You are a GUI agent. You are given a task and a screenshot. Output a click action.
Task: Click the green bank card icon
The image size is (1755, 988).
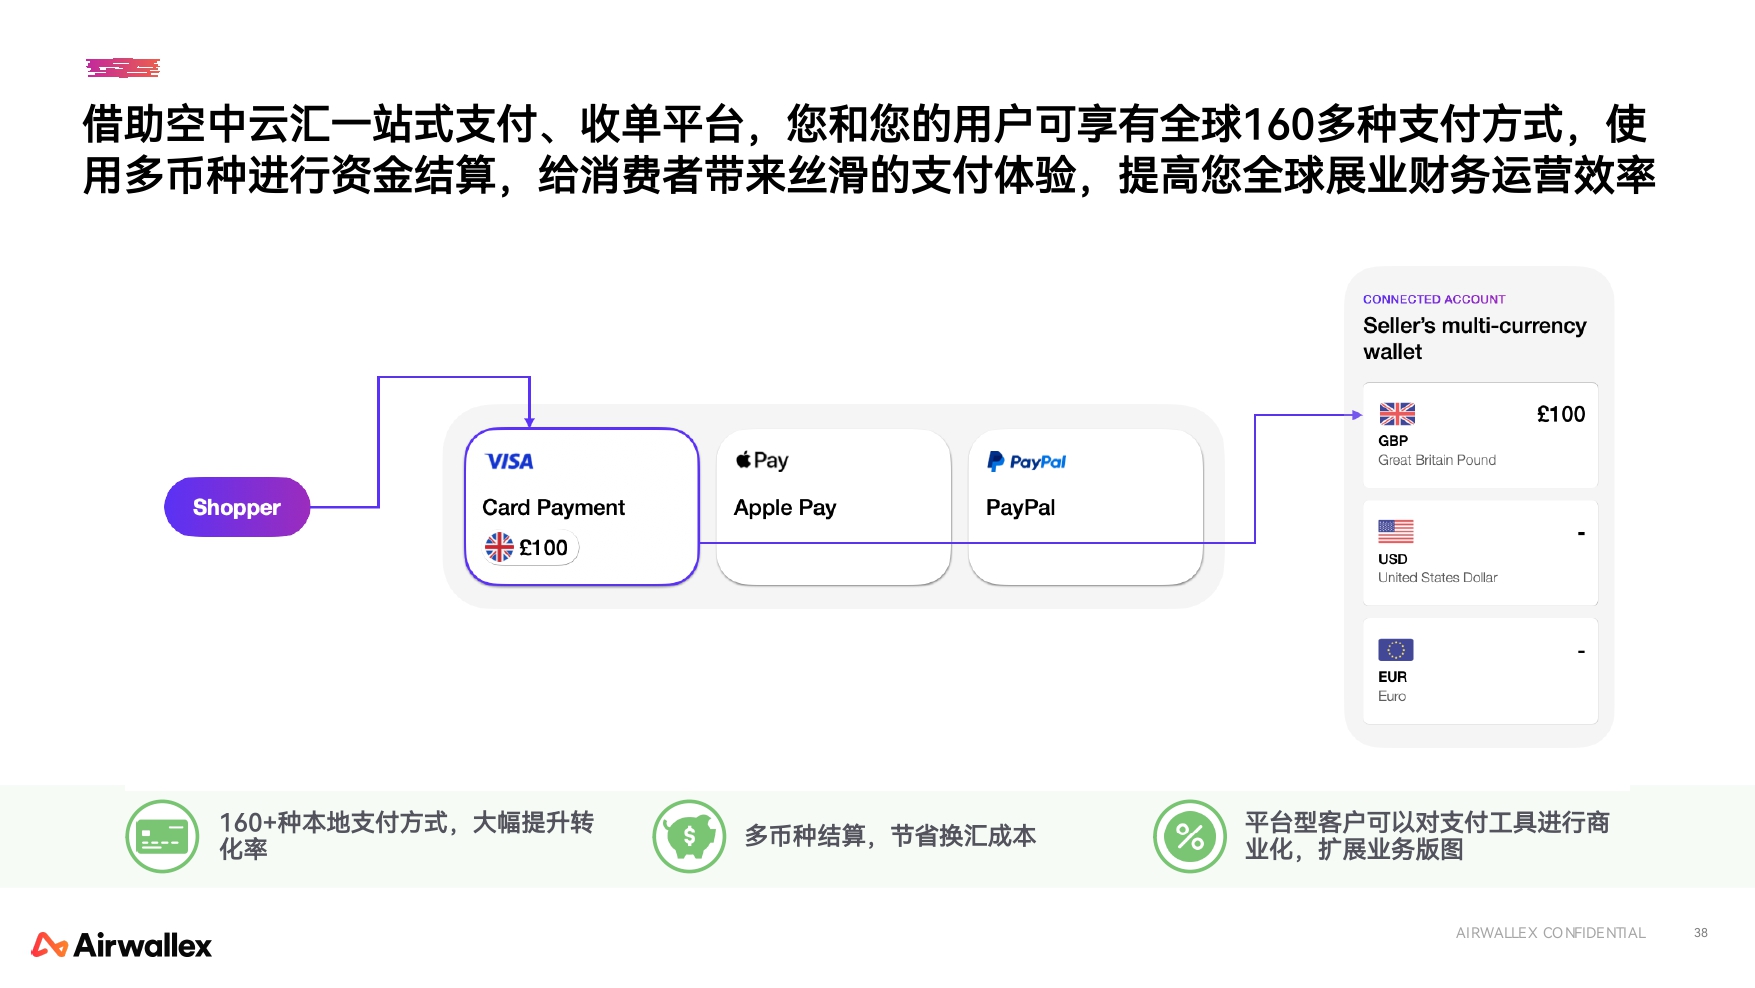pyautogui.click(x=161, y=836)
